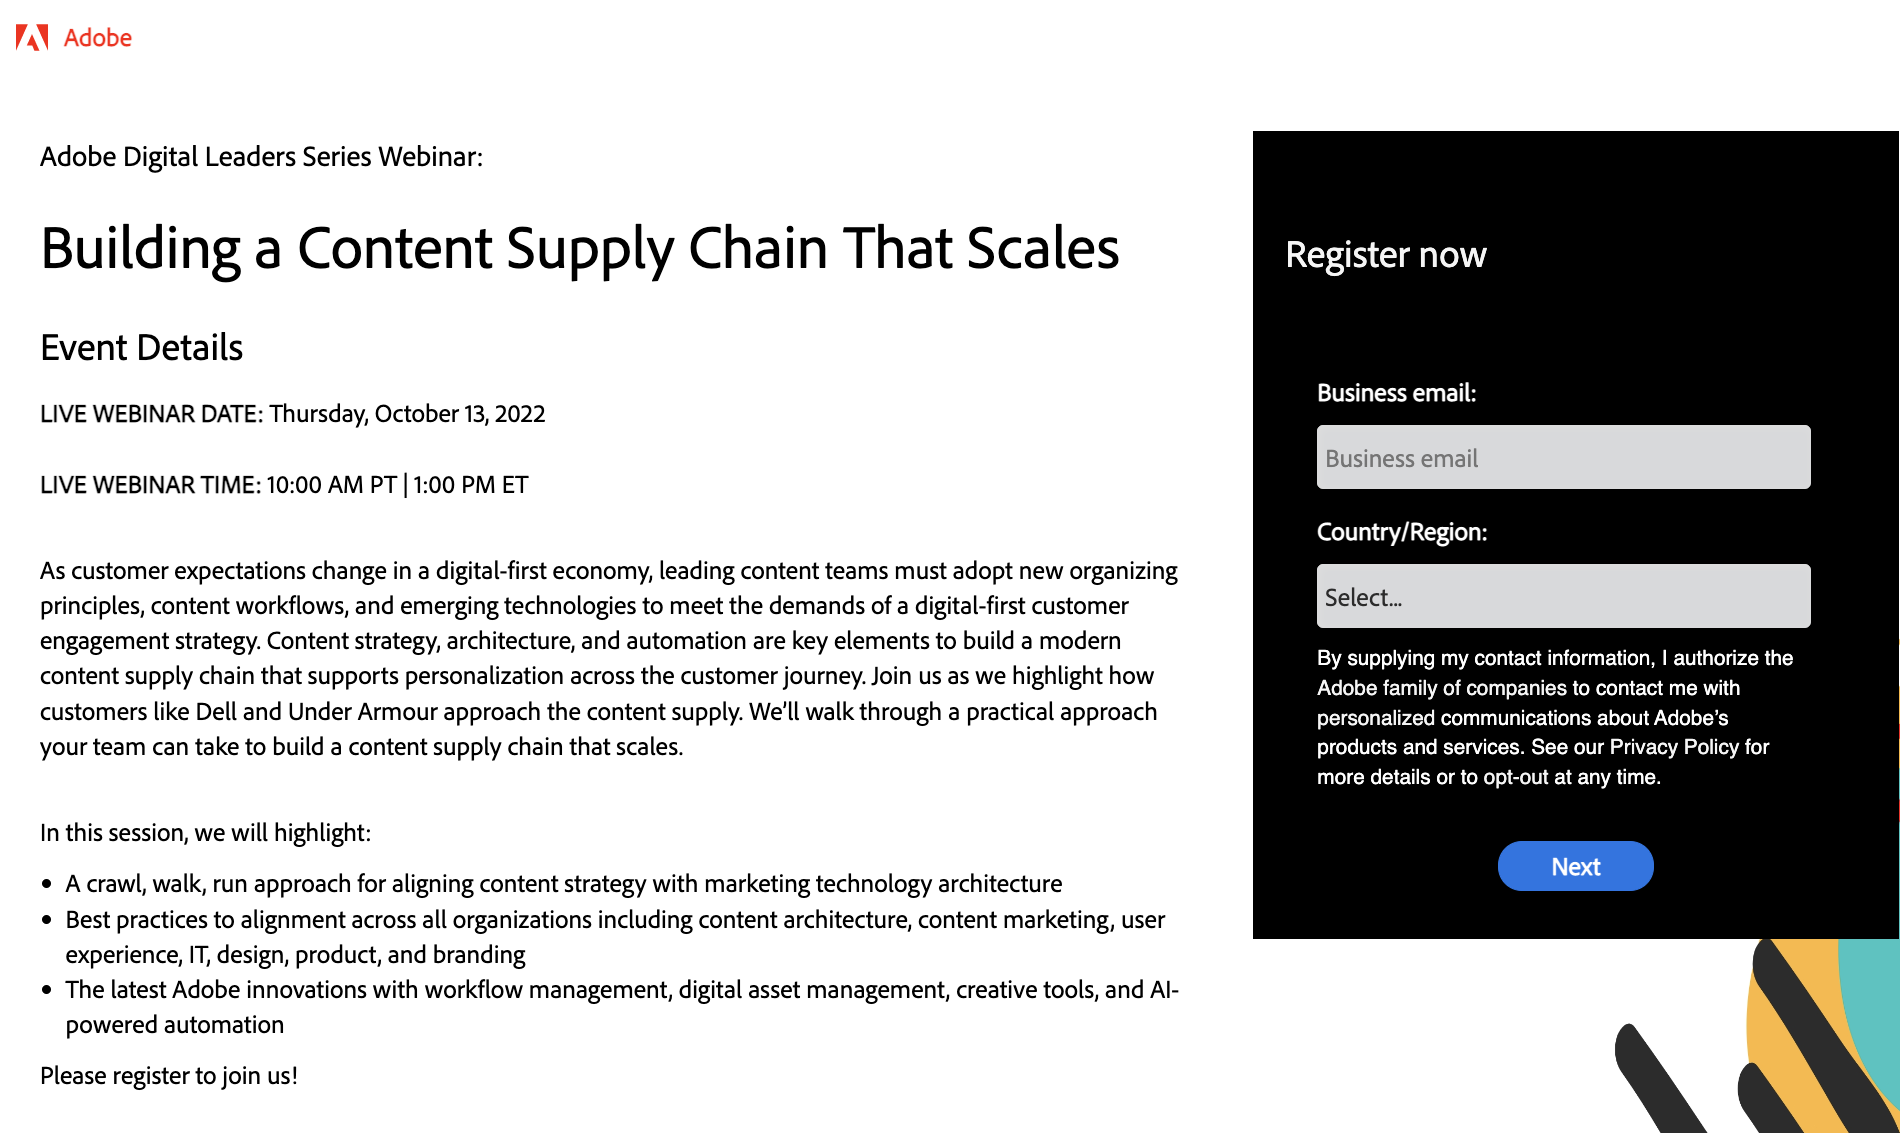Click the Country/Region label
Image resolution: width=1900 pixels, height=1138 pixels.
pyautogui.click(x=1401, y=532)
